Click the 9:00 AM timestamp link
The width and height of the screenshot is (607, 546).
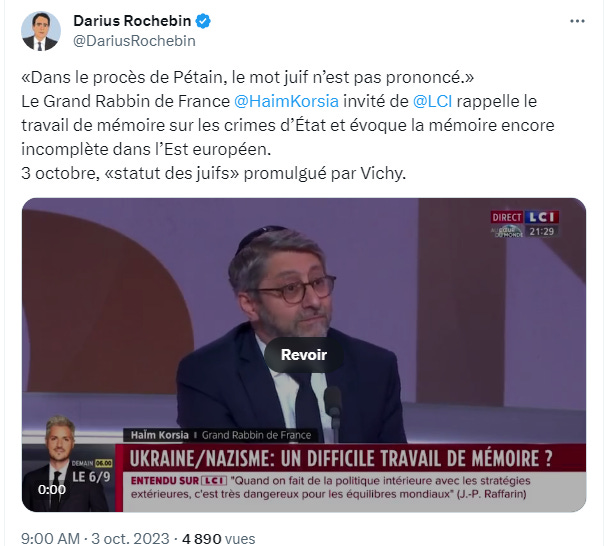pos(50,538)
